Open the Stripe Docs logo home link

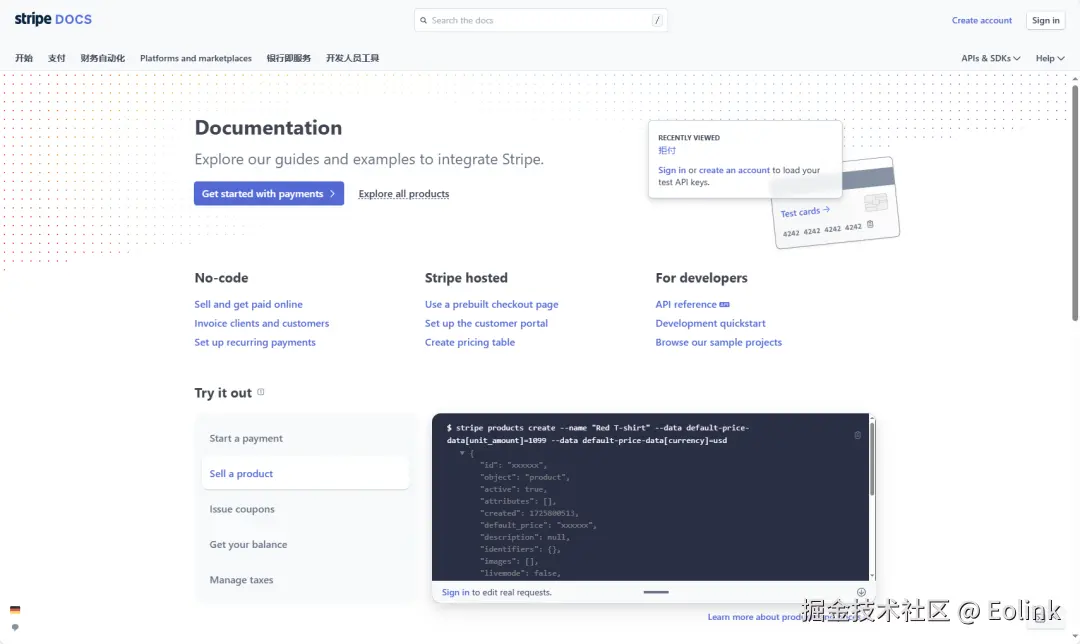[x=53, y=19]
